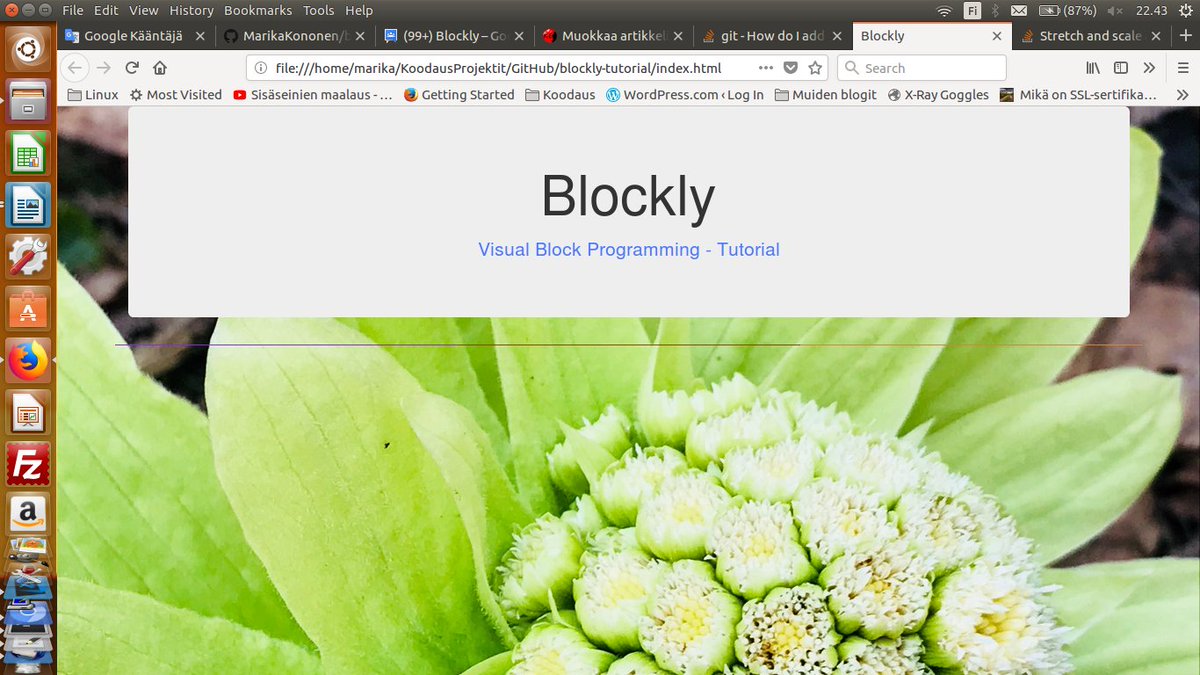Open the Edit menu
Image resolution: width=1200 pixels, height=675 pixels.
click(x=106, y=10)
